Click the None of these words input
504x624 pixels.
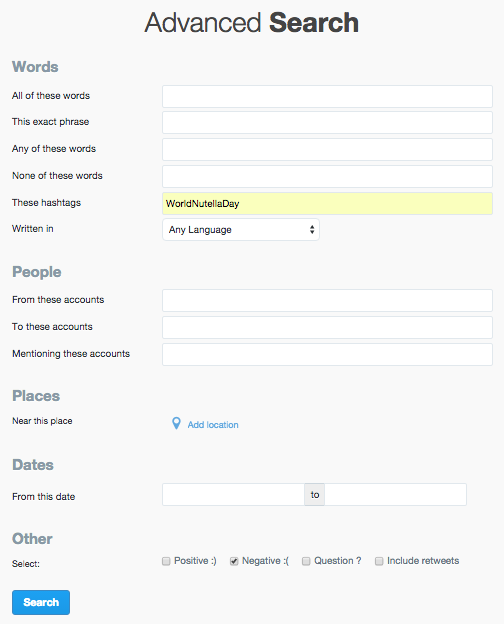[x=327, y=177]
